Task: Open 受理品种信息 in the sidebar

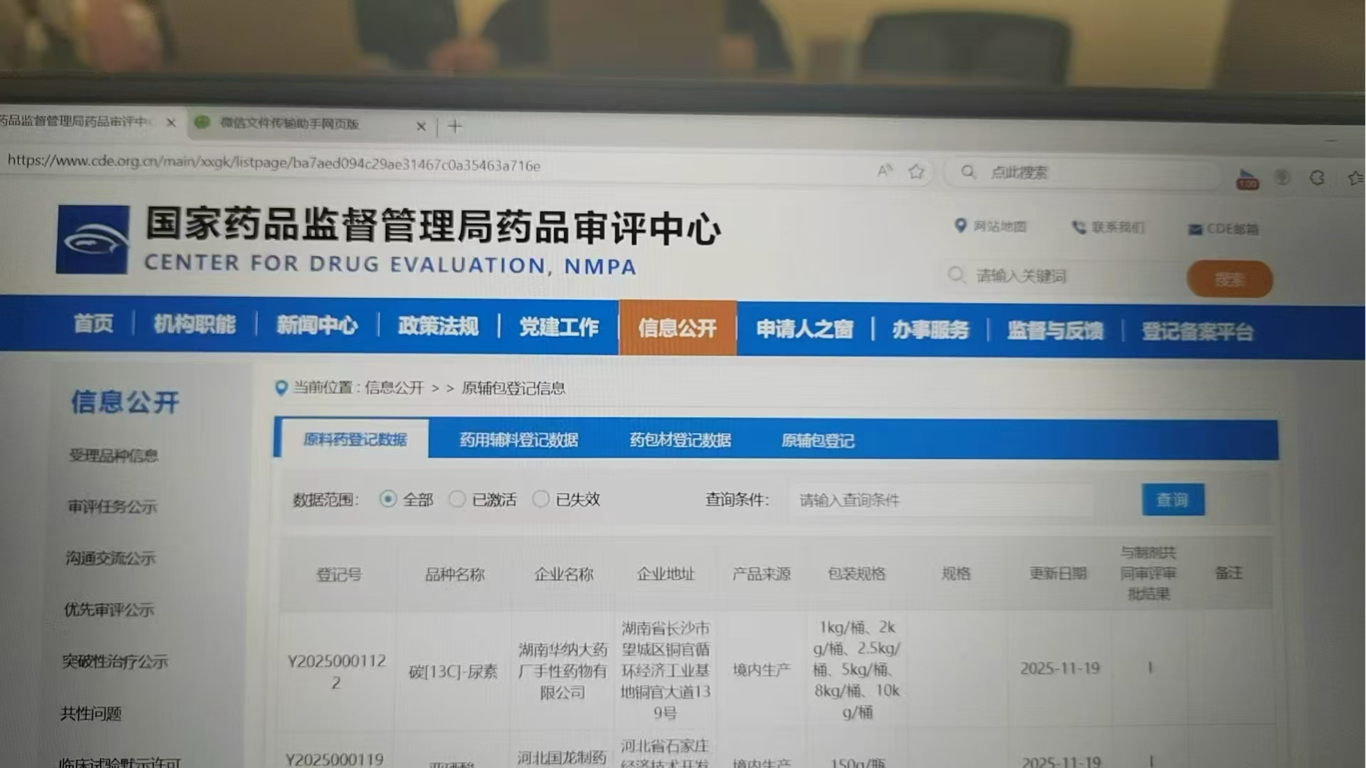Action: [114, 455]
